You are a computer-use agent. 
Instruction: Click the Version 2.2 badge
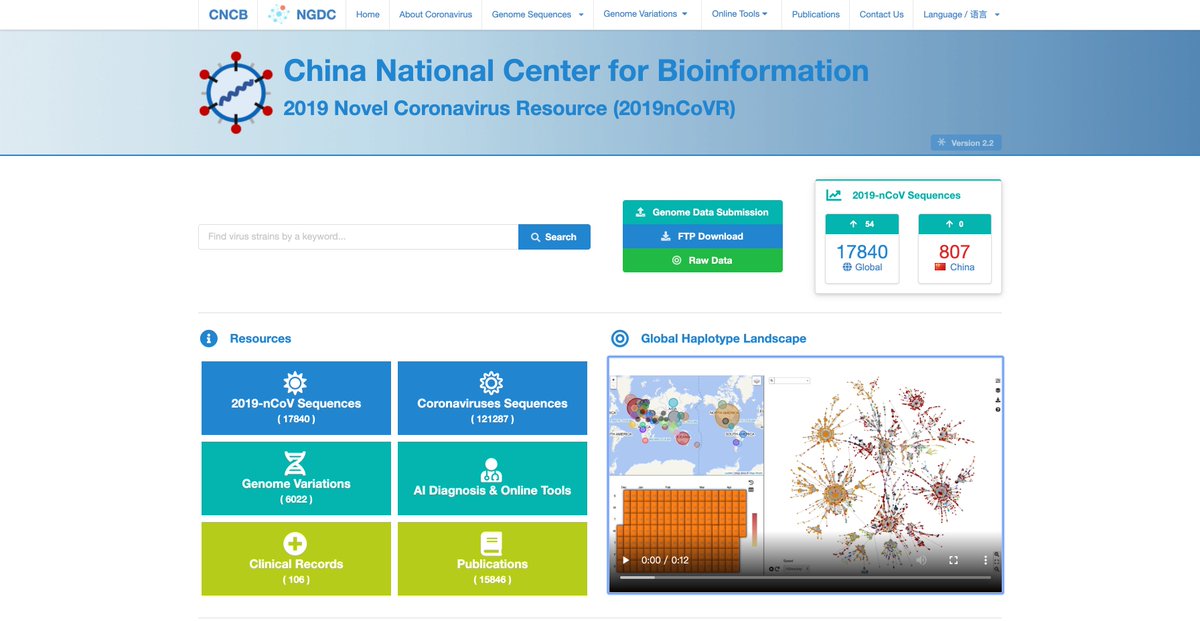pyautogui.click(x=966, y=143)
